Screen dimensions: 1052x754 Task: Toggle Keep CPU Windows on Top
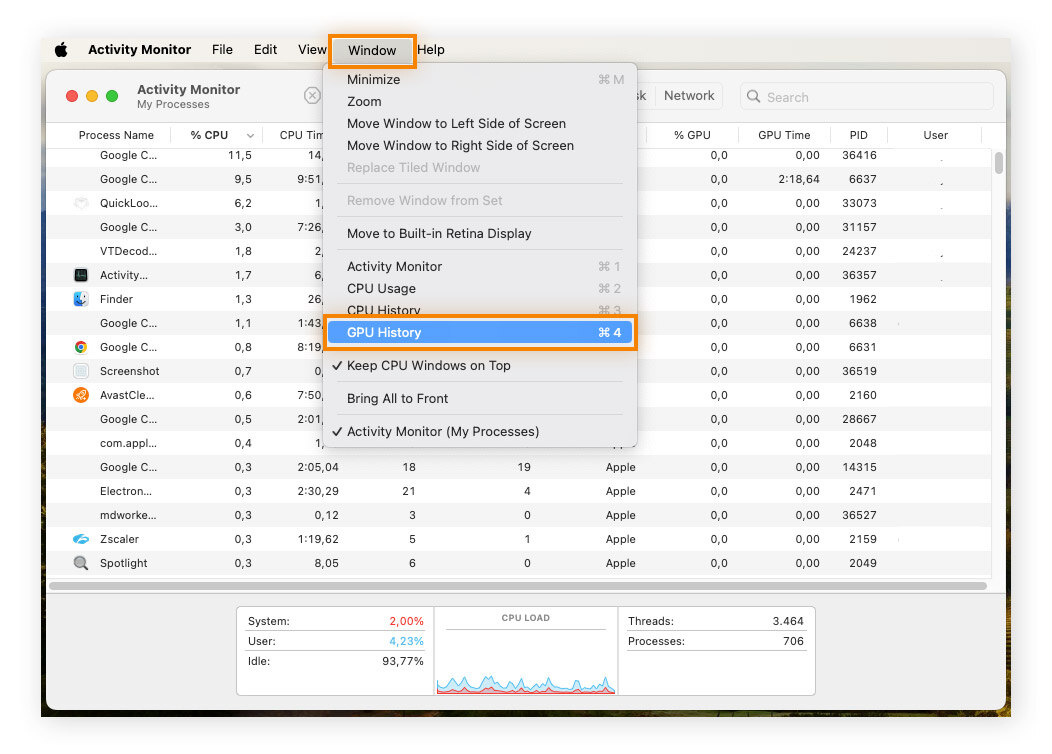429,366
